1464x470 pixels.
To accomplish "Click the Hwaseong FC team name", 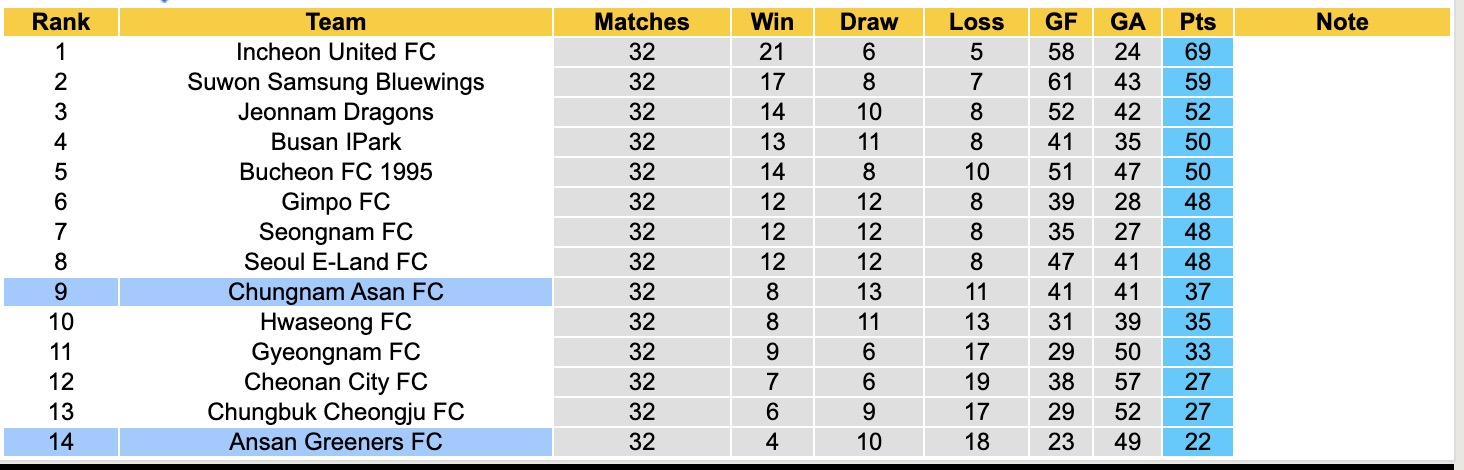I will click(336, 322).
